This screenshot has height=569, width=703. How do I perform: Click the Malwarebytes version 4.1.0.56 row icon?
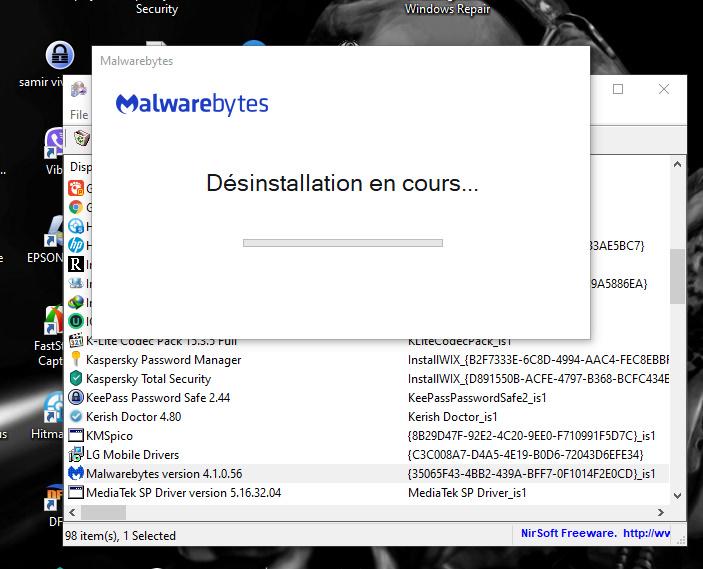(76, 473)
